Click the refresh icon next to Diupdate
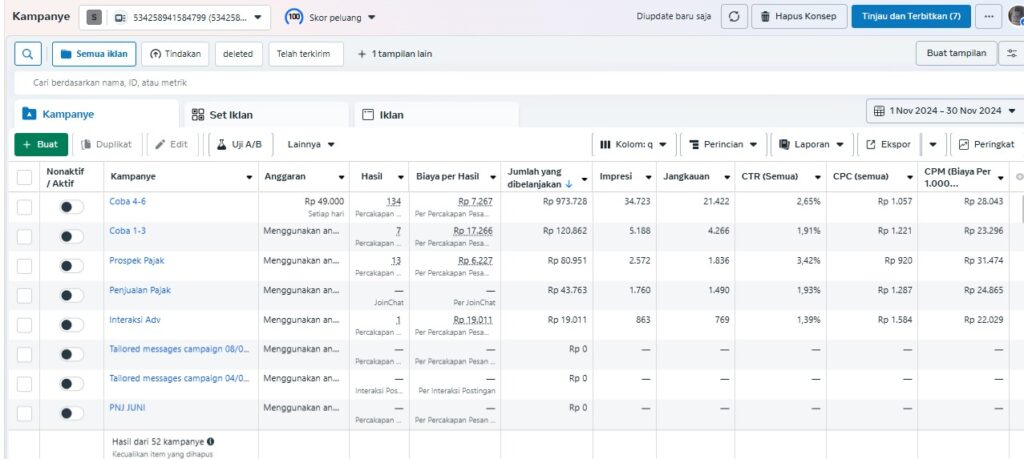This screenshot has height=459, width=1024. click(734, 17)
